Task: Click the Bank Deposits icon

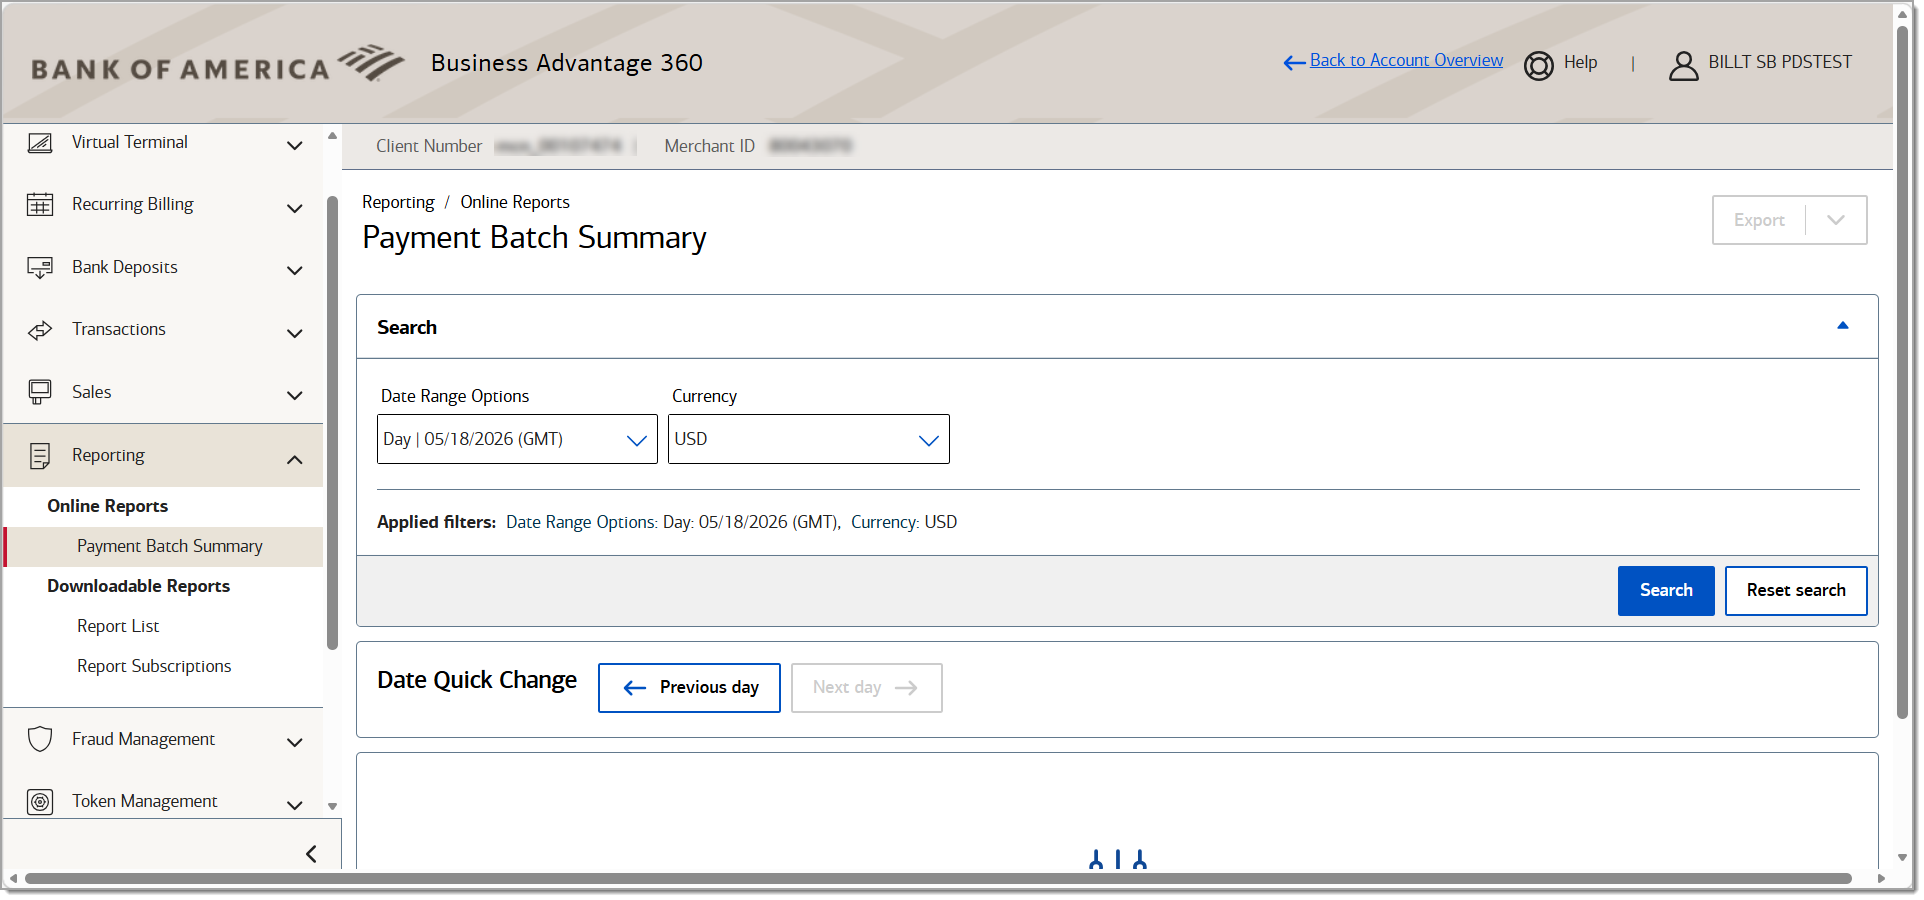Action: point(40,268)
